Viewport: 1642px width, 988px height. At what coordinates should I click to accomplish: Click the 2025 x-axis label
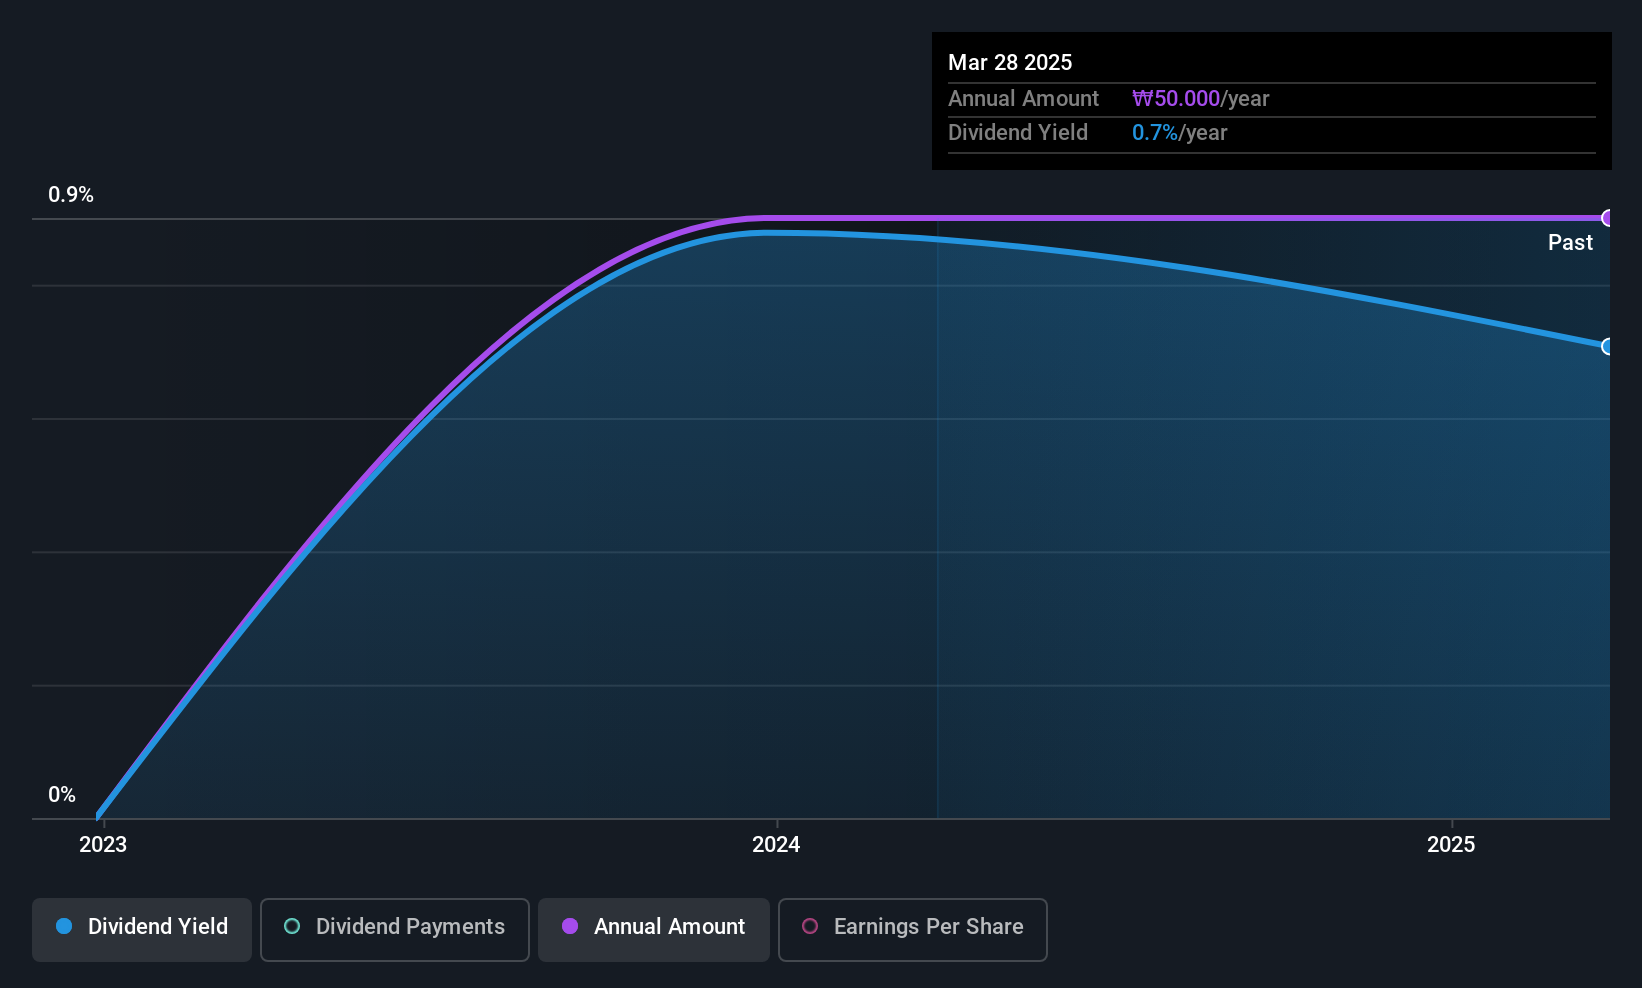[1451, 845]
